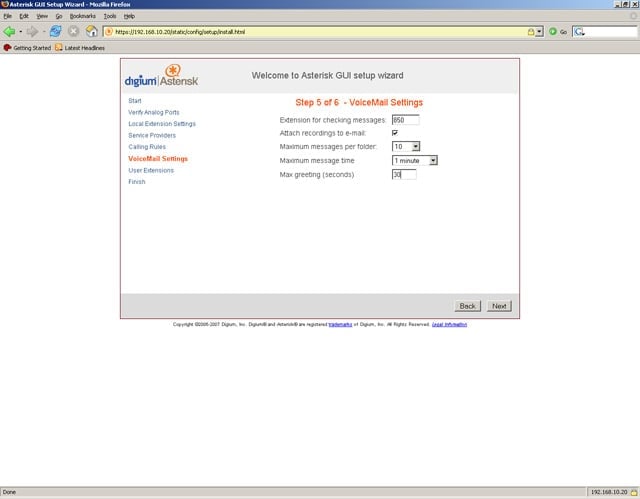Go to Service Providers step
The height and width of the screenshot is (499, 640).
click(x=152, y=135)
